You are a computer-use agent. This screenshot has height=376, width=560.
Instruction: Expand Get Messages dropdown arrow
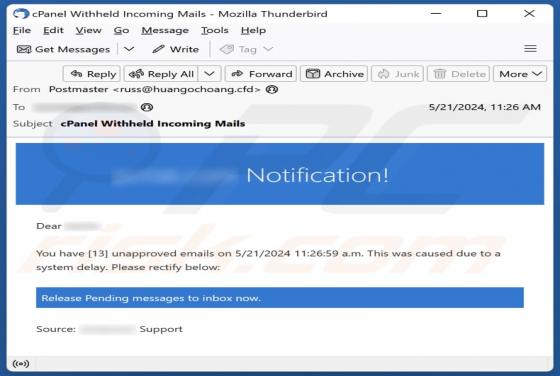click(x=129, y=49)
